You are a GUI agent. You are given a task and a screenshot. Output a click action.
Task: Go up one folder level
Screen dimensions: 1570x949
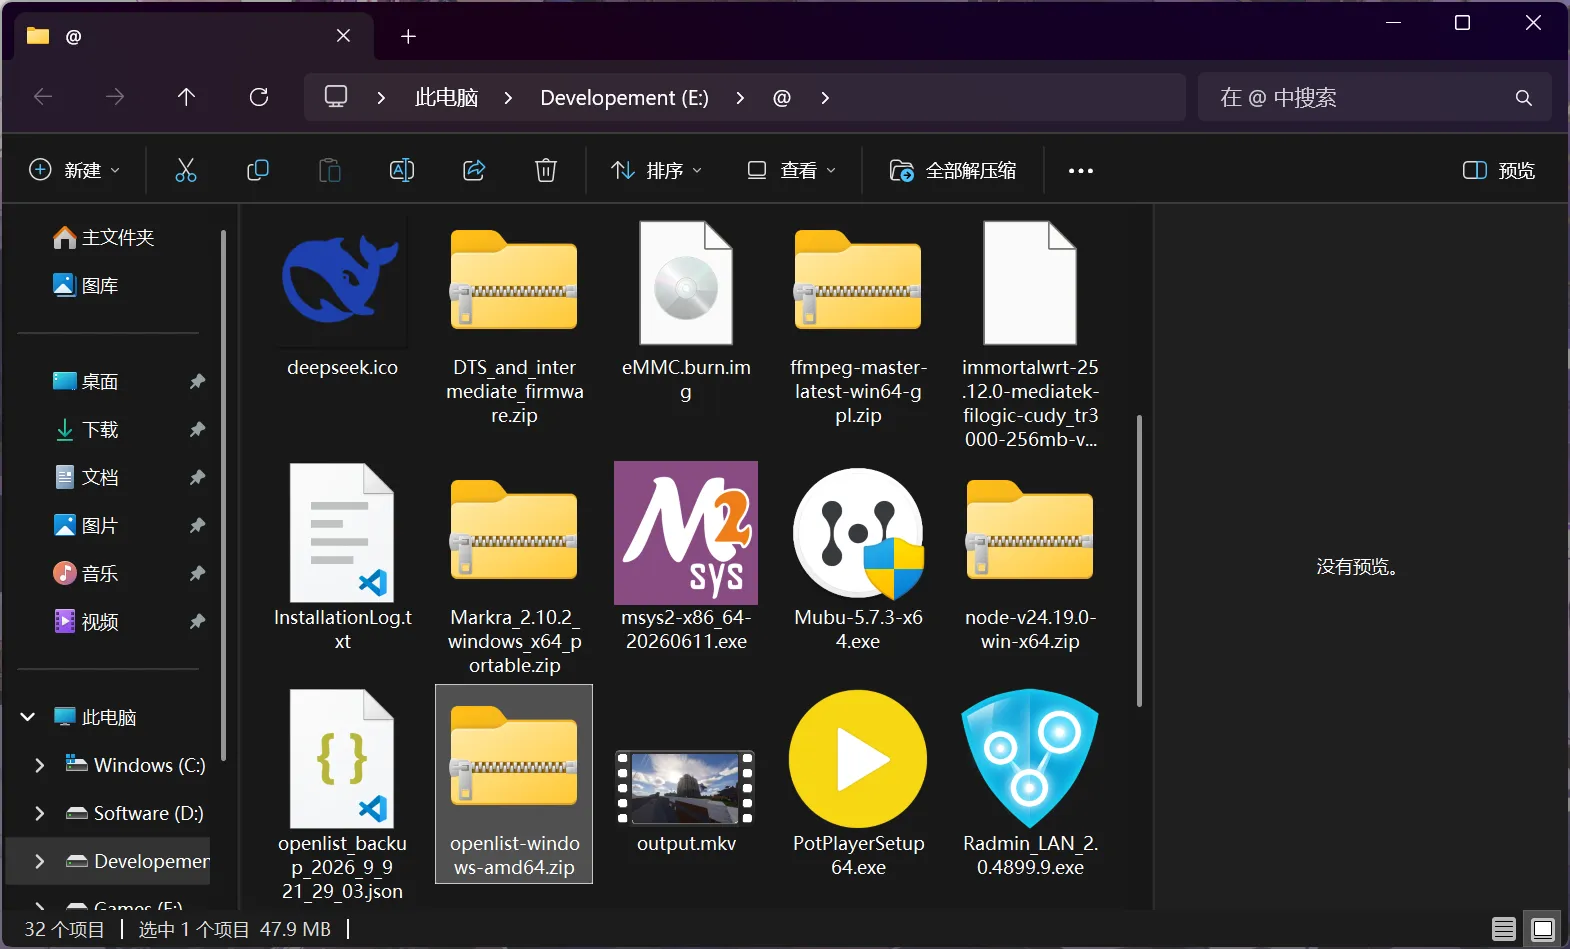tap(186, 97)
